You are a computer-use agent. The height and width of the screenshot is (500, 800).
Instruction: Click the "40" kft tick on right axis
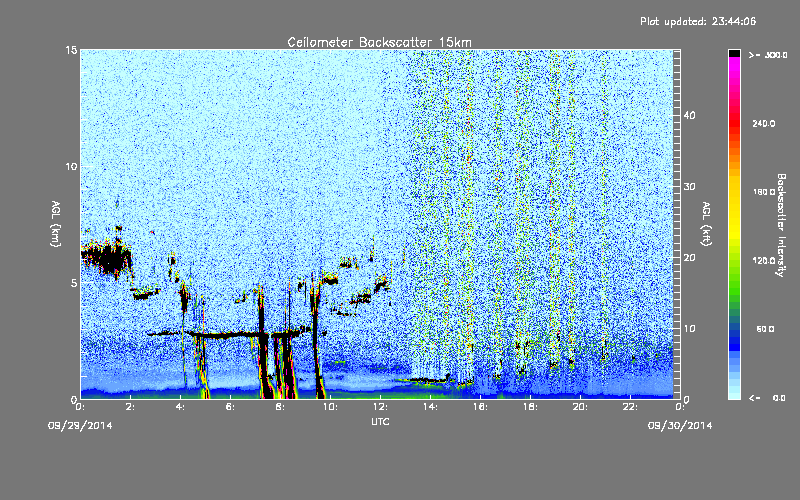click(689, 115)
